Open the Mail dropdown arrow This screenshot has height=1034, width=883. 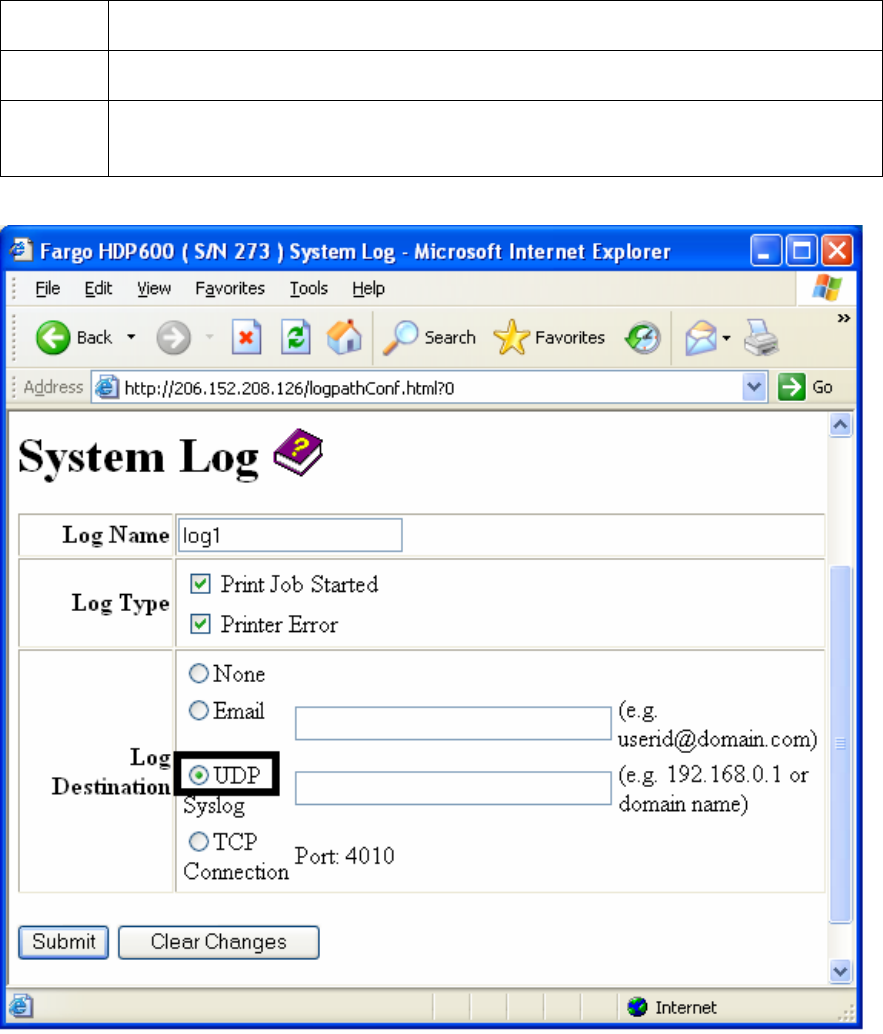coord(726,338)
